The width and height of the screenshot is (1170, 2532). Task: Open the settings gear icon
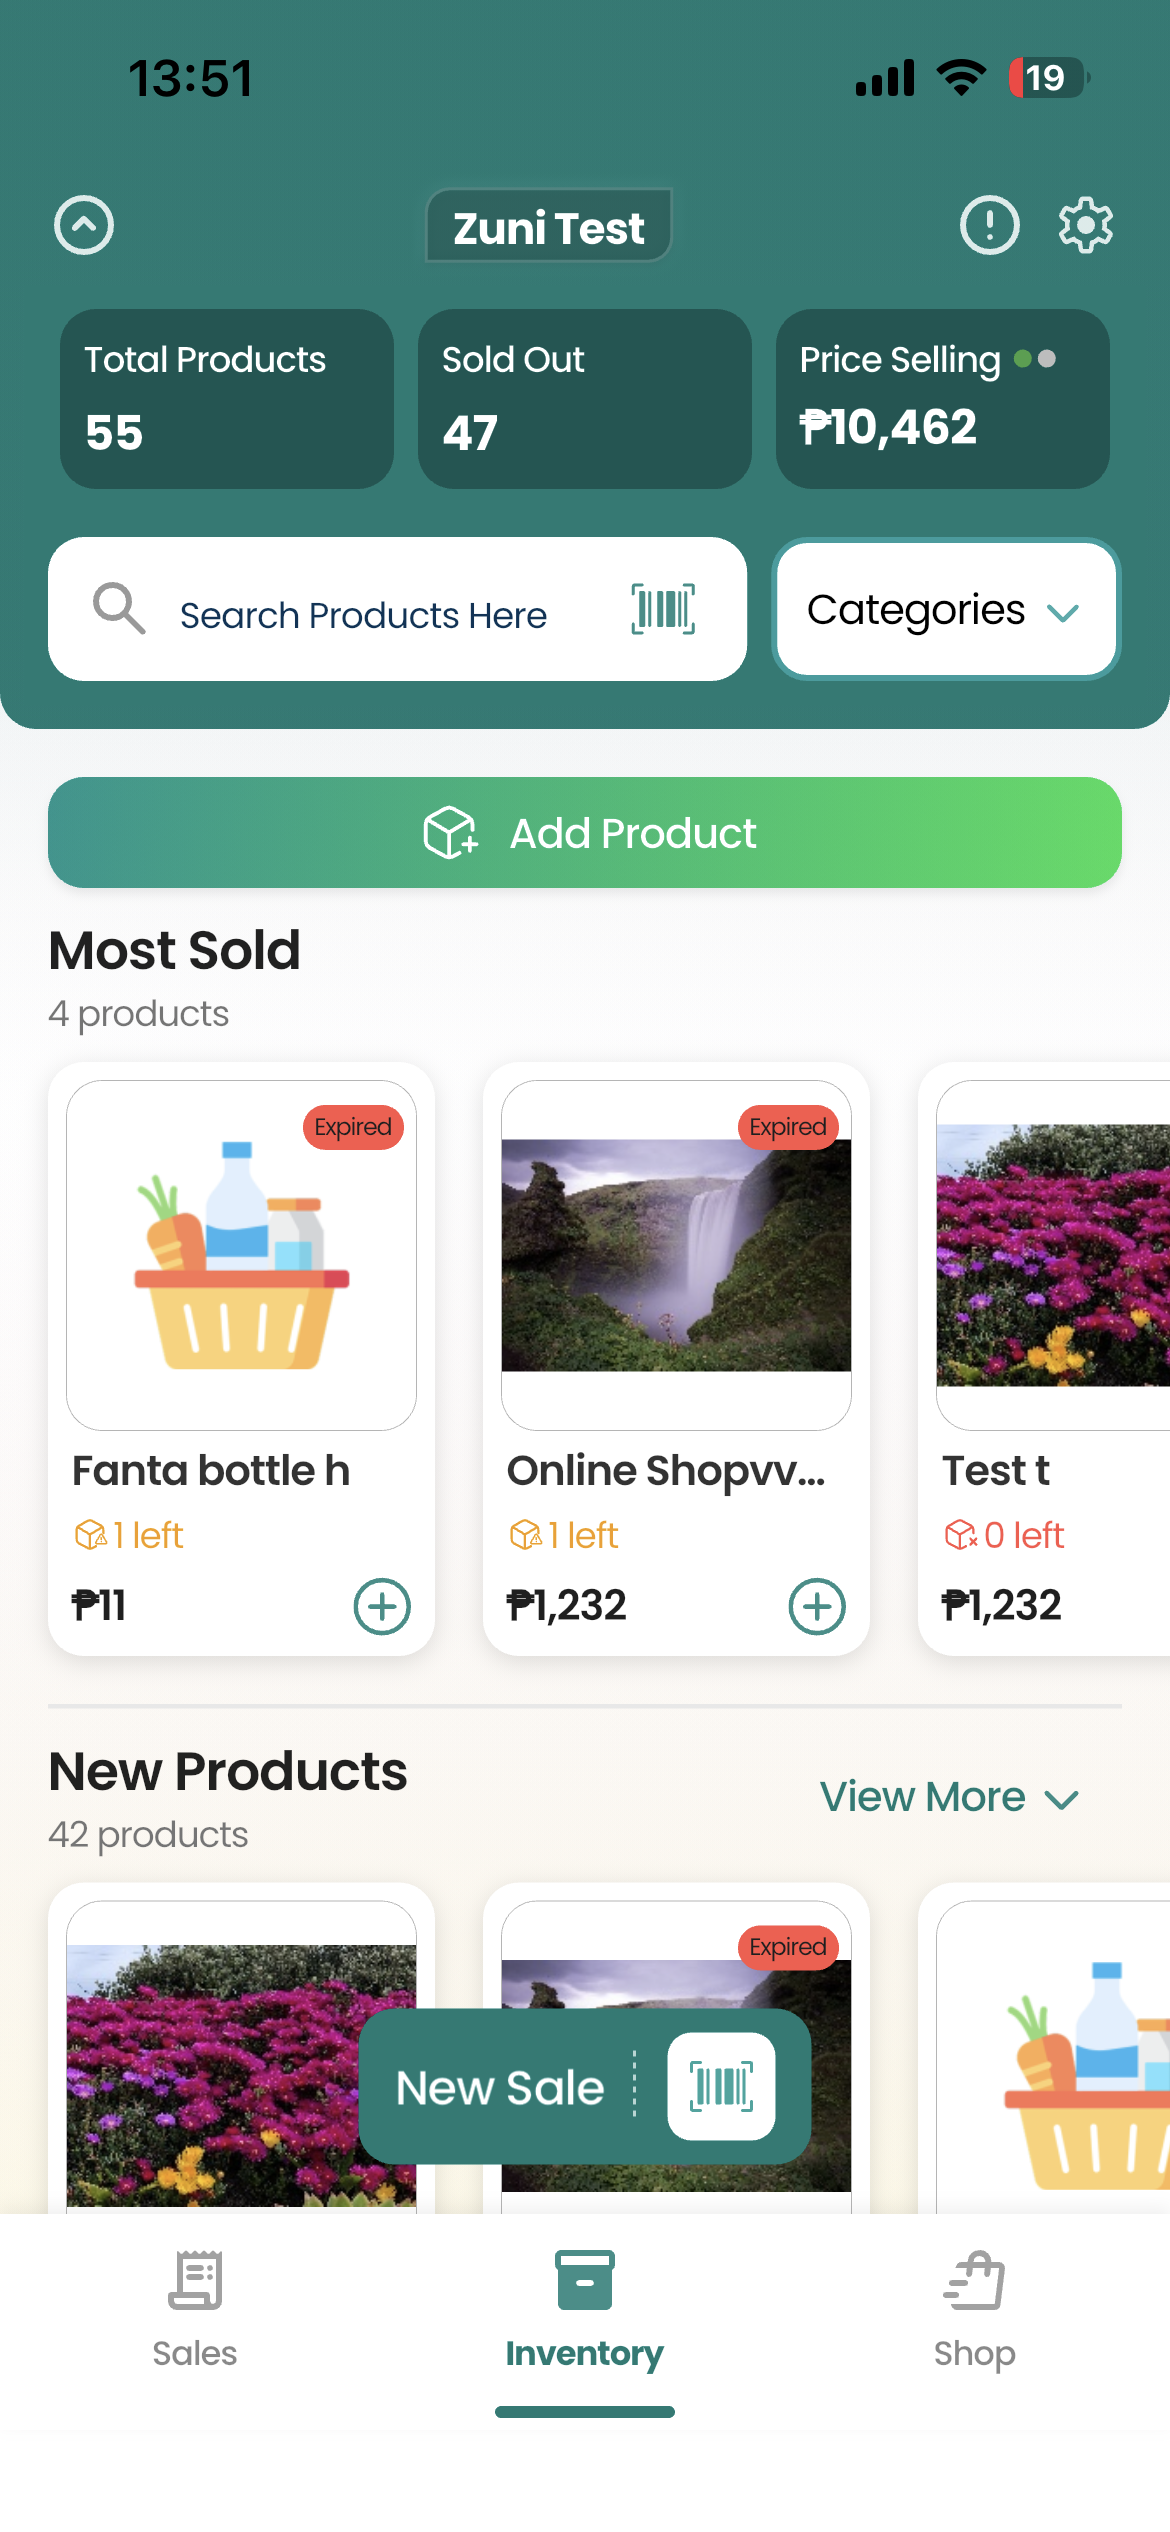(1085, 225)
